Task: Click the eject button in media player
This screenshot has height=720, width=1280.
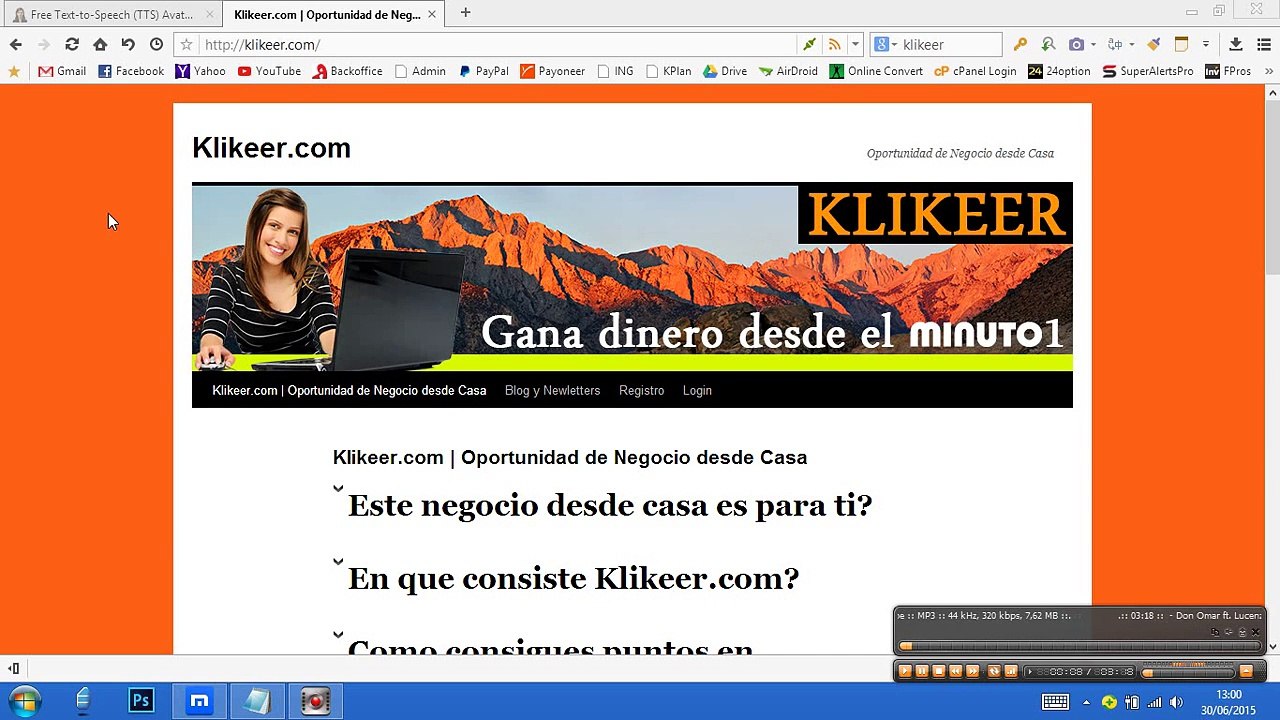Action: click(x=1246, y=671)
